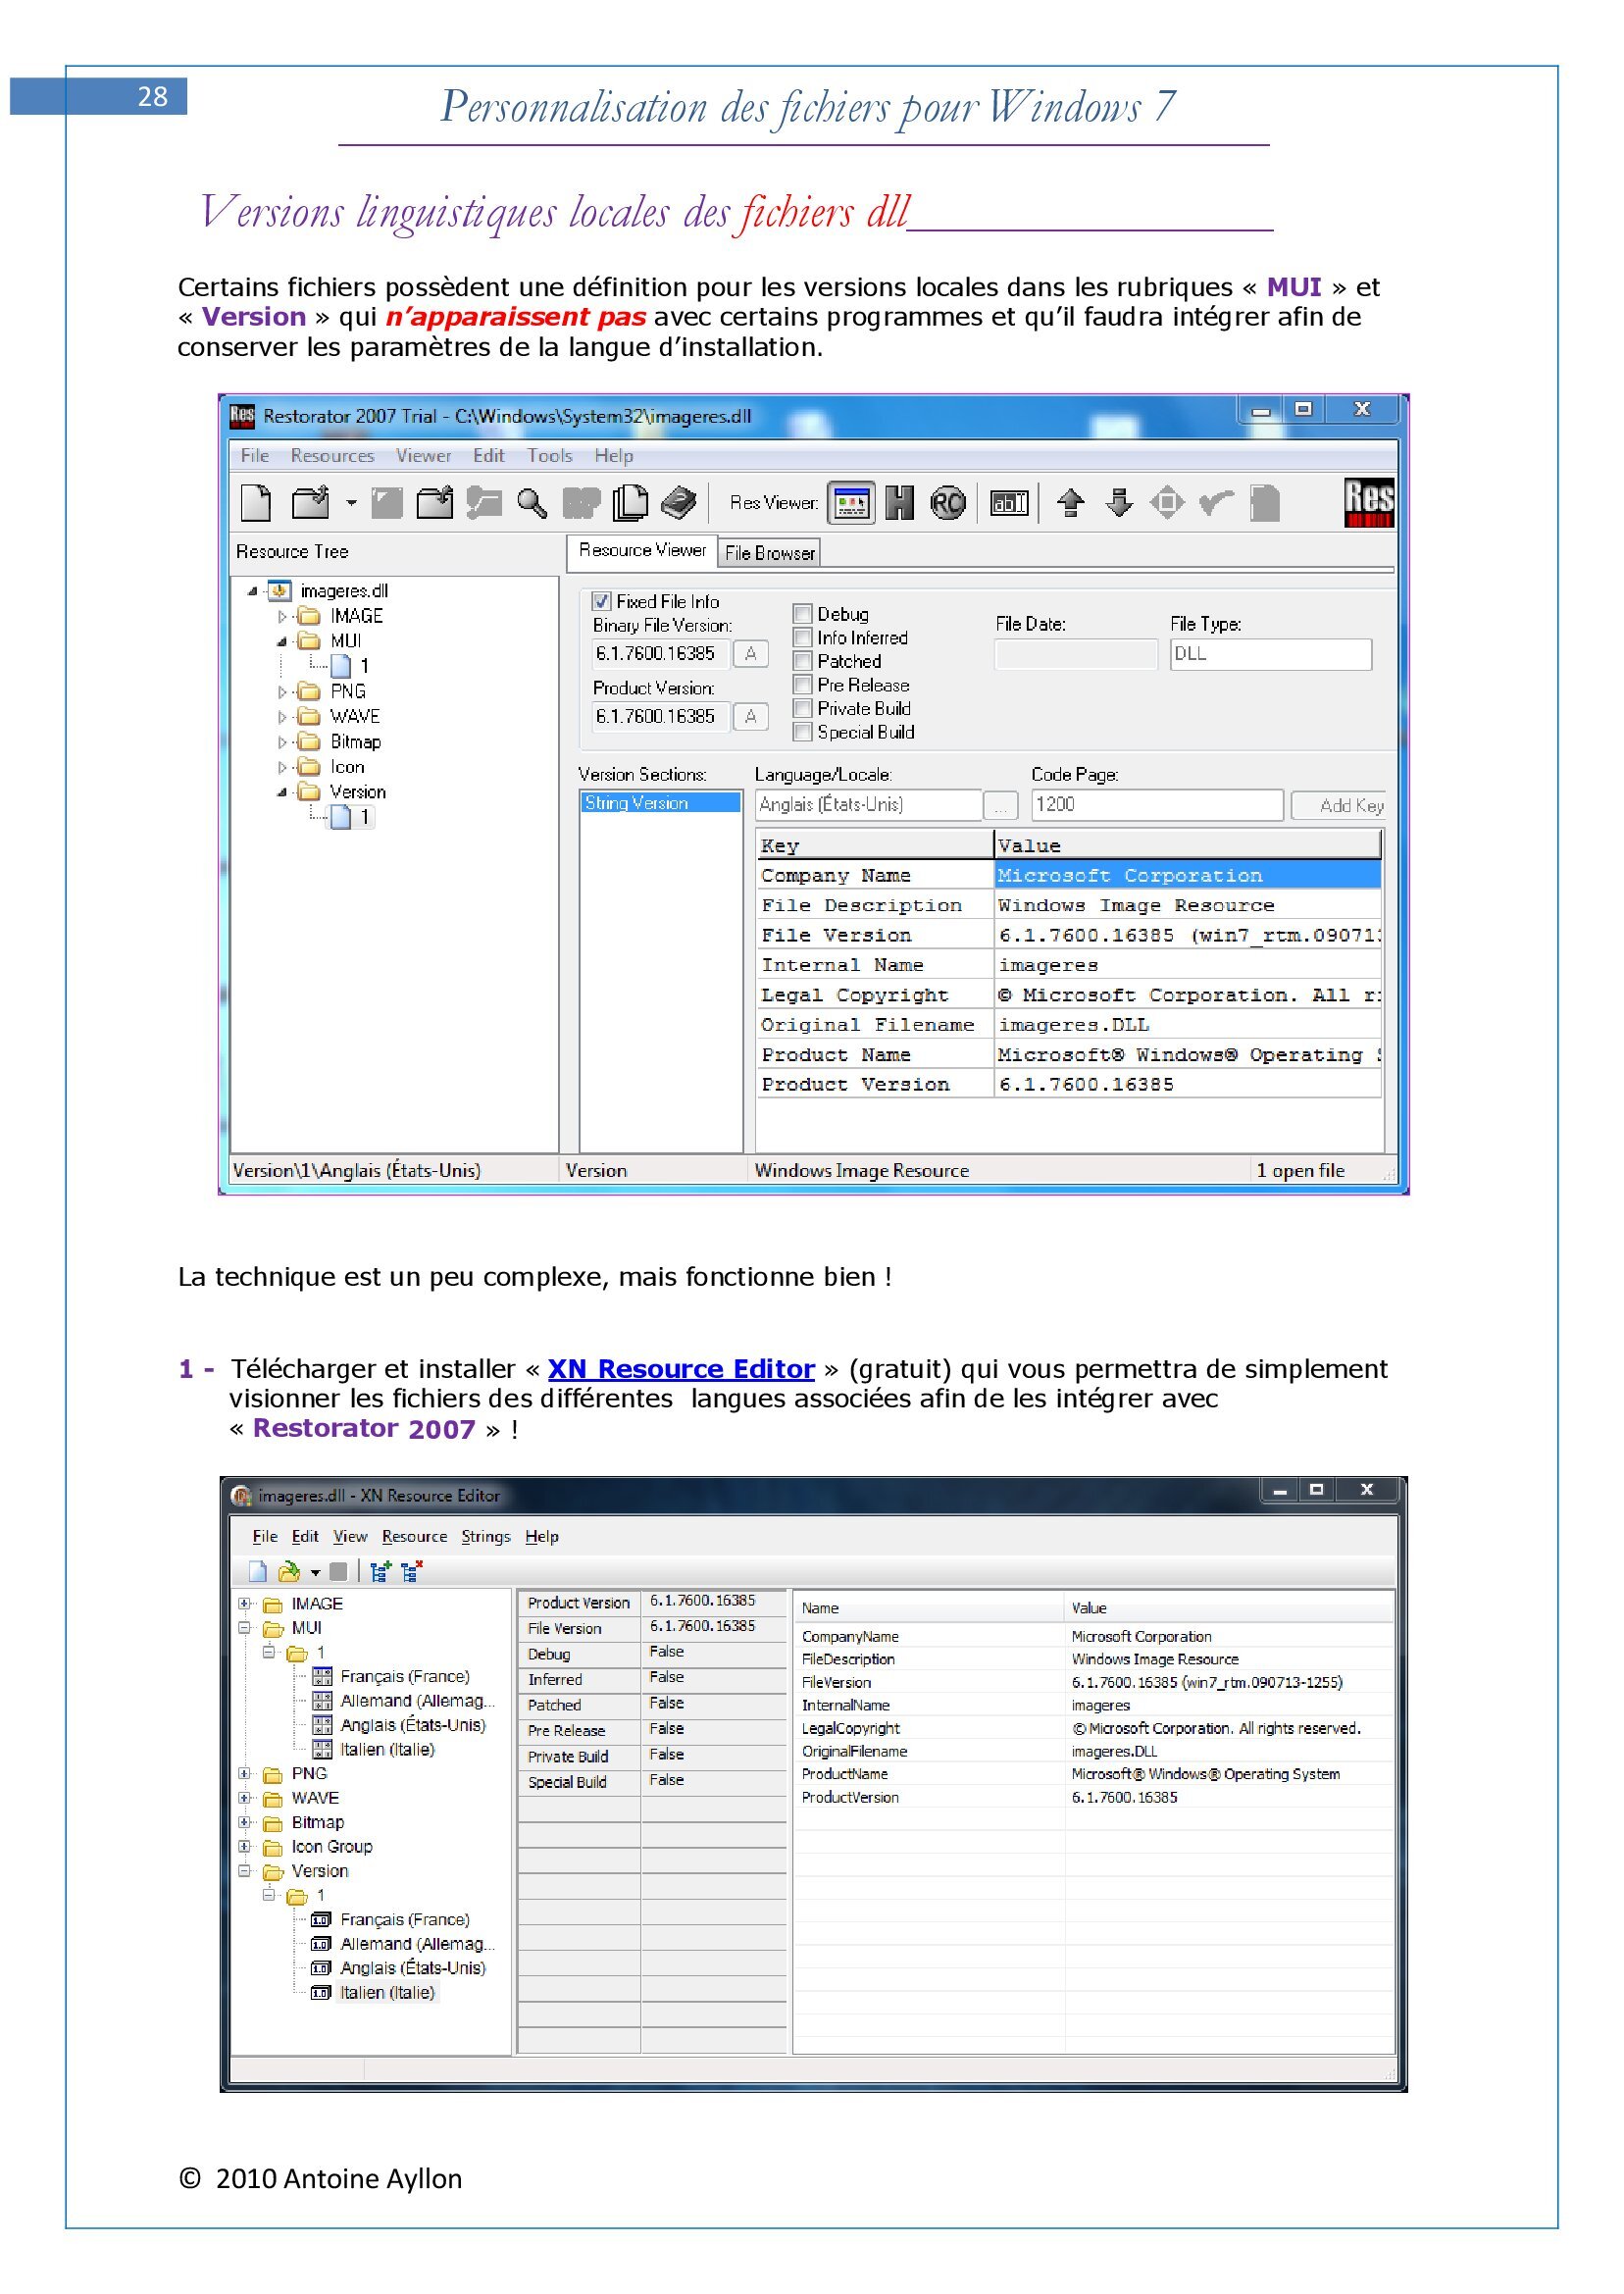Screen dimensions: 1624x2294
Task: Click the ellipsis button next to Language/Locale
Action: coord(1000,806)
